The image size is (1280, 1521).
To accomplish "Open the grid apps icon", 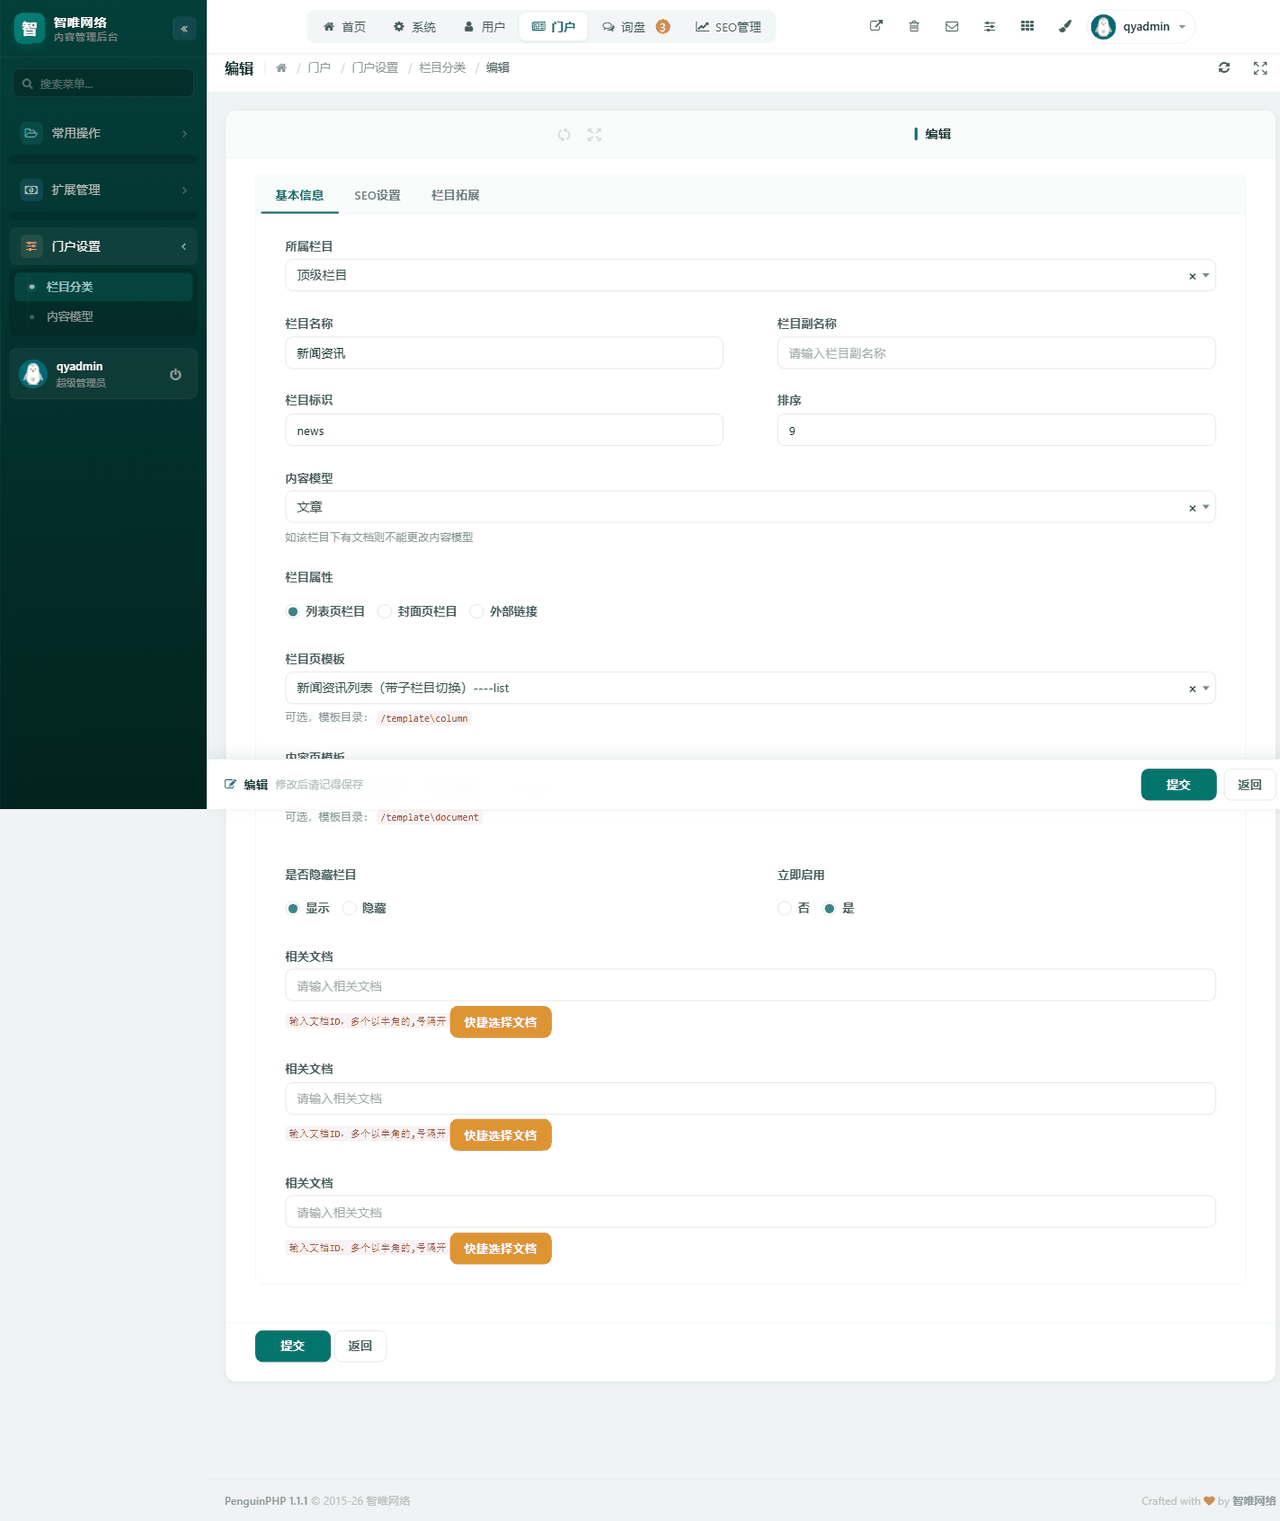I will pos(1027,26).
